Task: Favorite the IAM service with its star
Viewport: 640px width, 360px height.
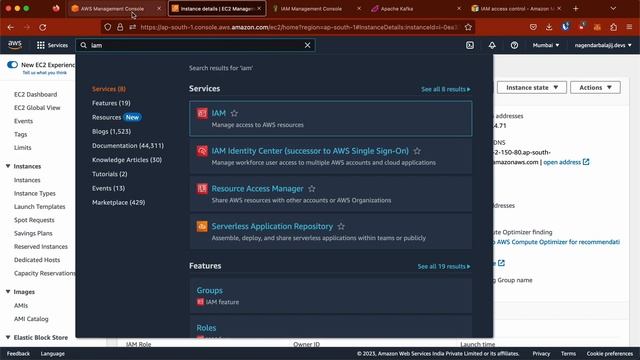Action: pos(234,113)
